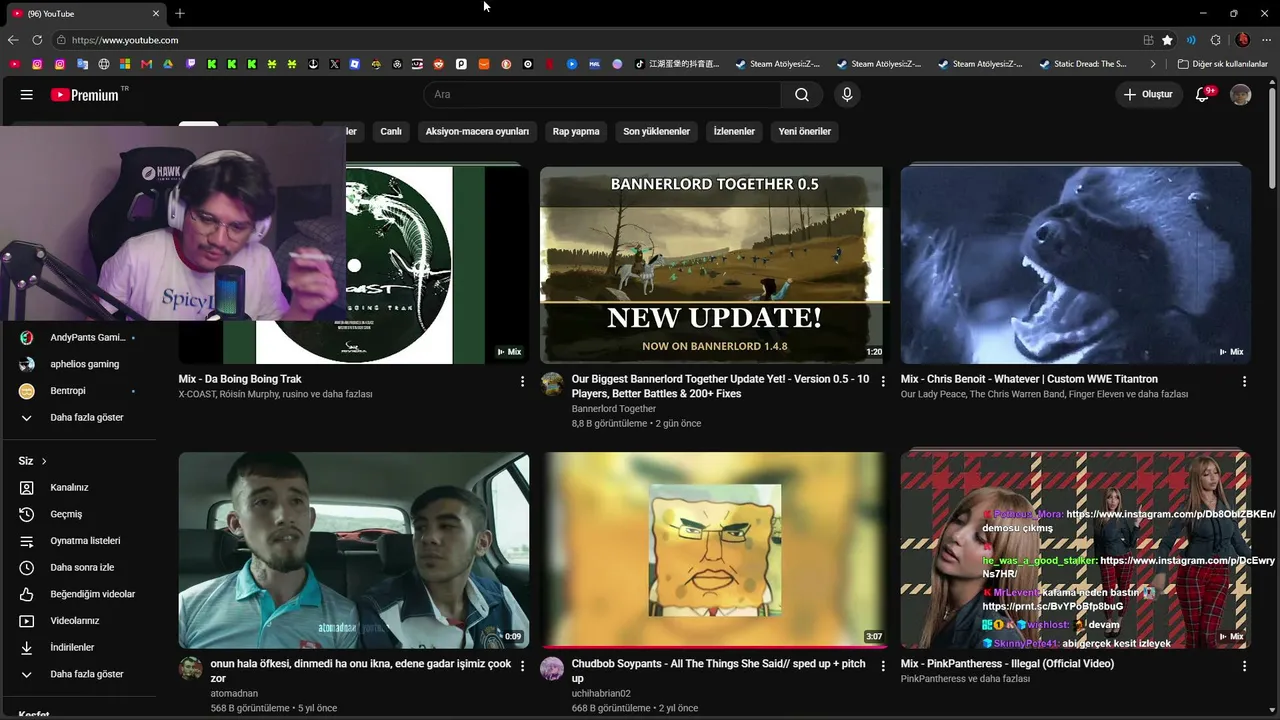Viewport: 1280px width, 720px height.
Task: Open options for Chris Benoit mix
Action: coord(1244,381)
